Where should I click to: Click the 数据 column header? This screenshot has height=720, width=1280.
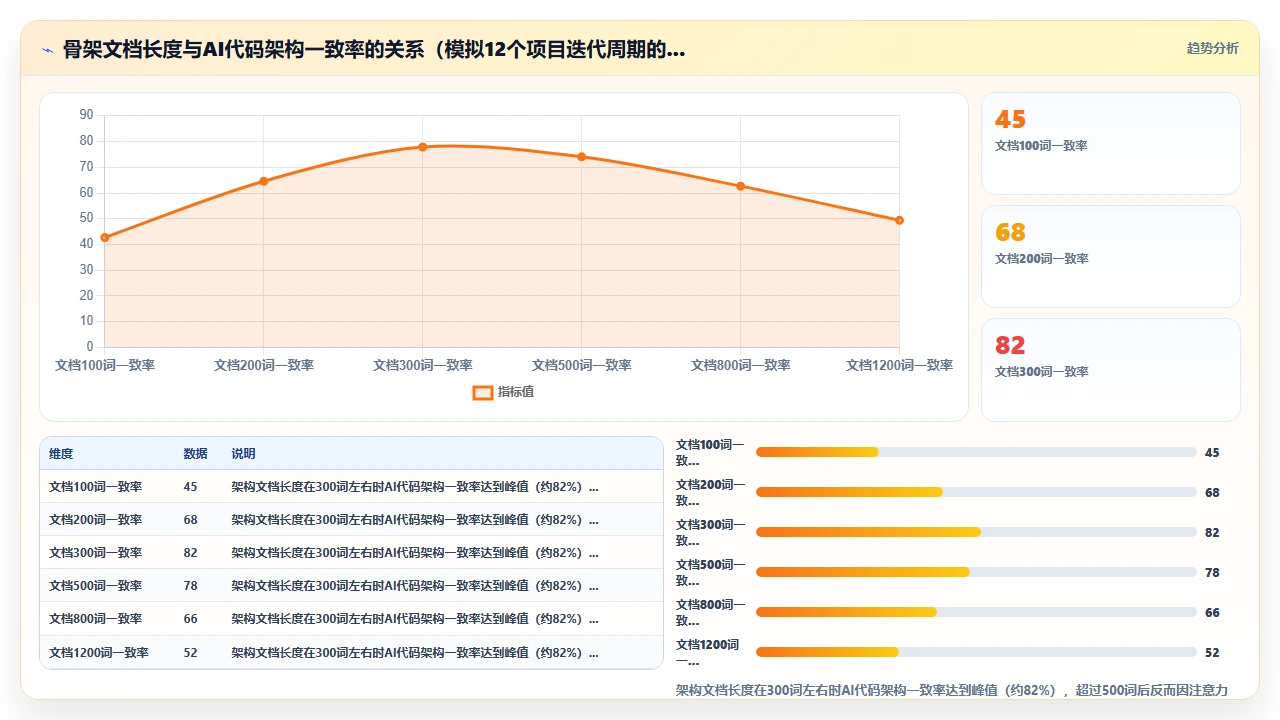click(x=195, y=453)
